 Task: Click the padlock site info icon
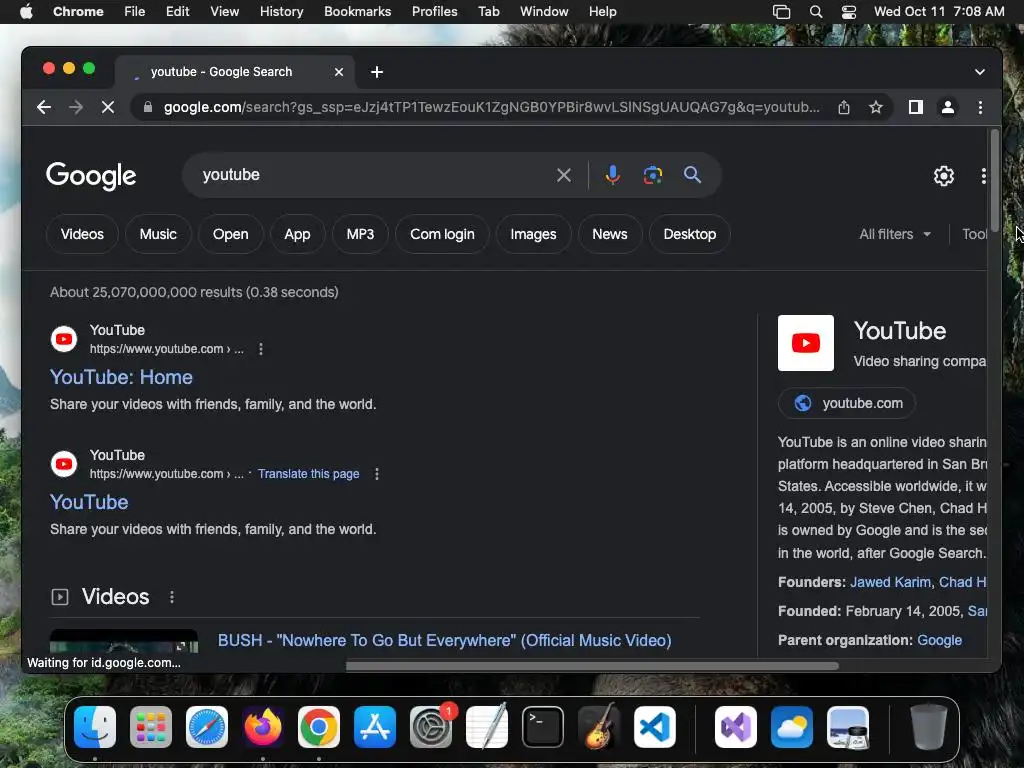coord(148,107)
